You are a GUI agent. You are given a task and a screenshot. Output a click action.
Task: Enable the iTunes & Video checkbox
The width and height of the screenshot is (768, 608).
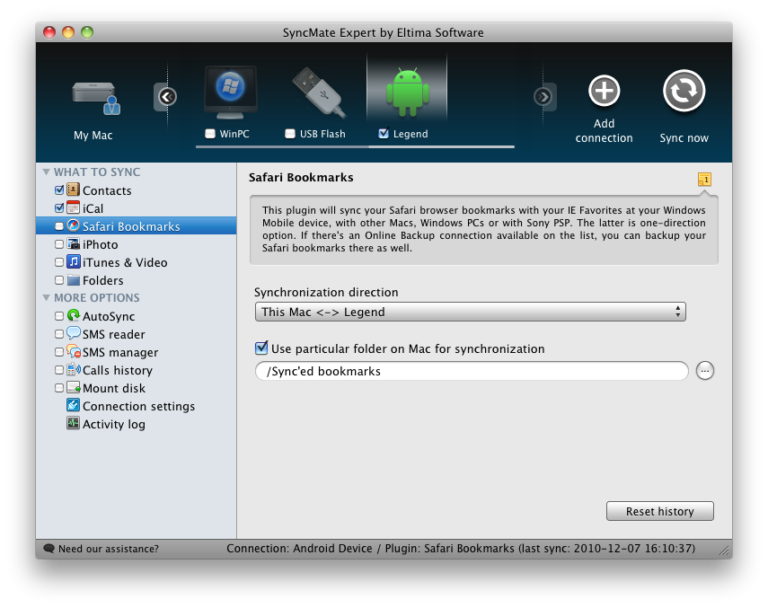60,262
